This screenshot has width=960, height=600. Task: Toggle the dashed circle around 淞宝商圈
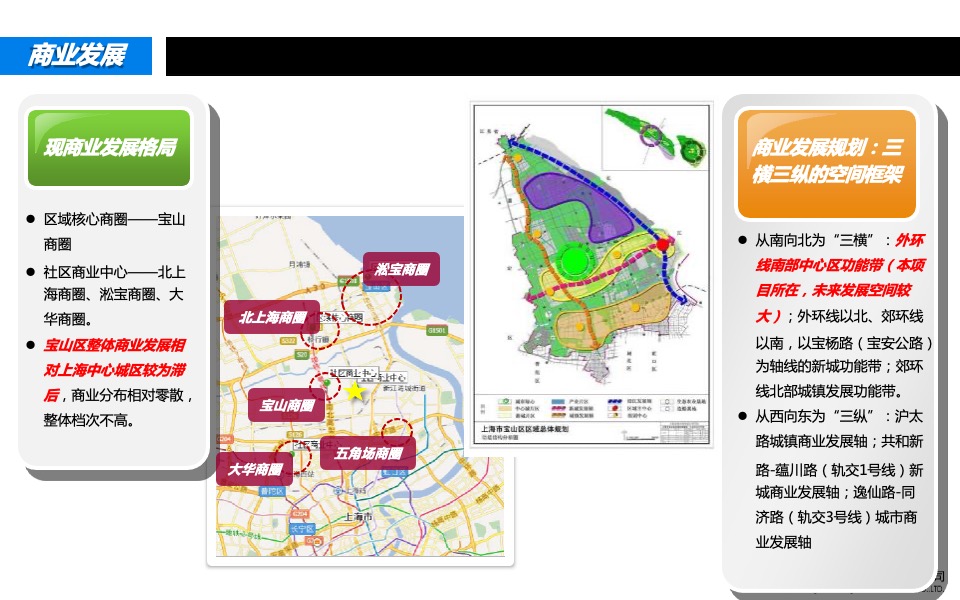click(x=370, y=295)
